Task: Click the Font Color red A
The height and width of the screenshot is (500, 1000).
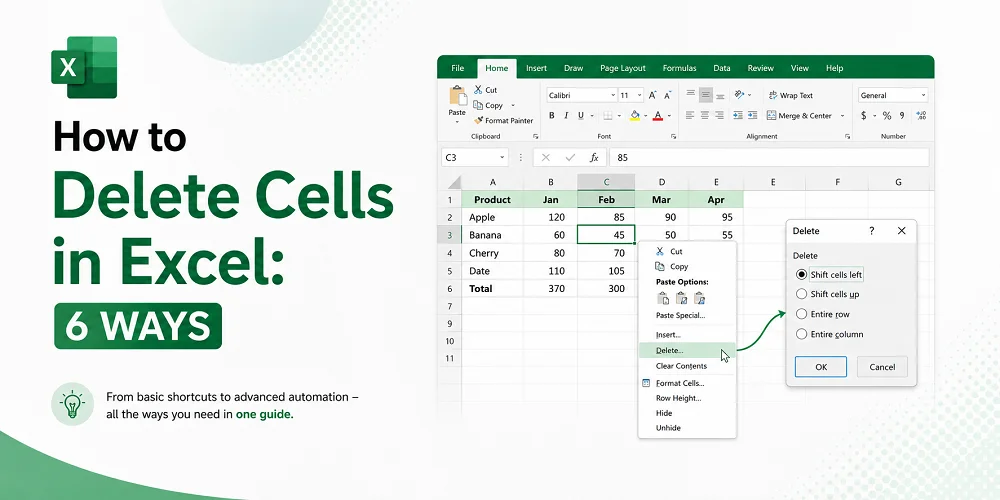Action: pyautogui.click(x=658, y=115)
